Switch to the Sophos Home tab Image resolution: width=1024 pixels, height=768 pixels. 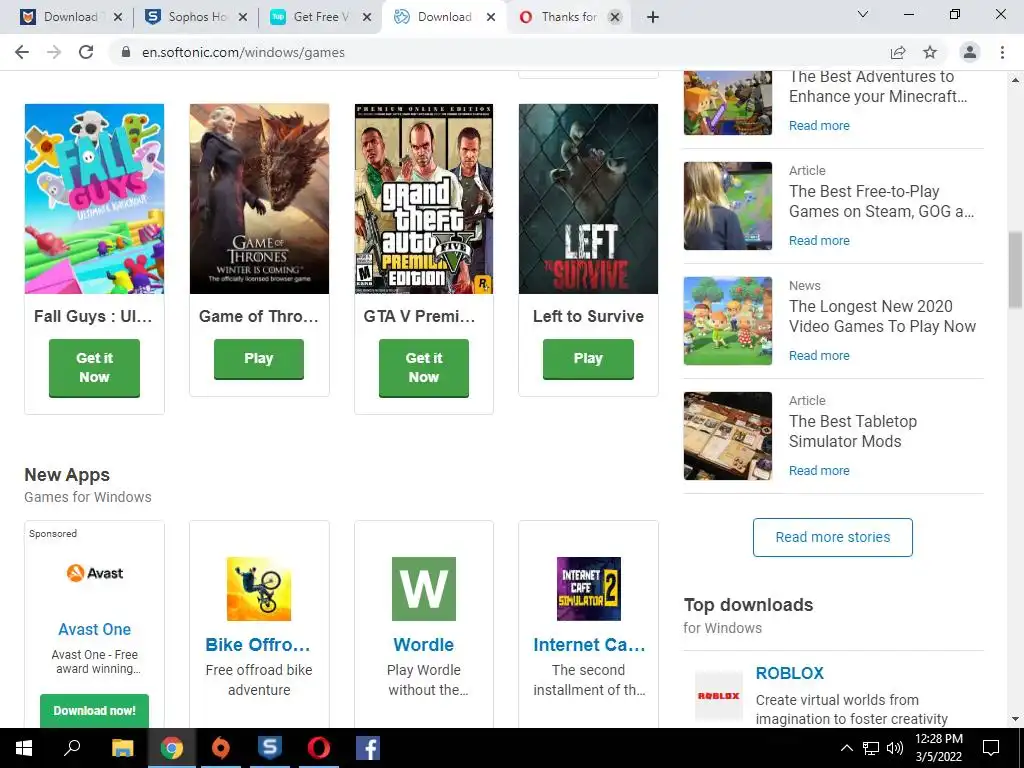pos(197,17)
